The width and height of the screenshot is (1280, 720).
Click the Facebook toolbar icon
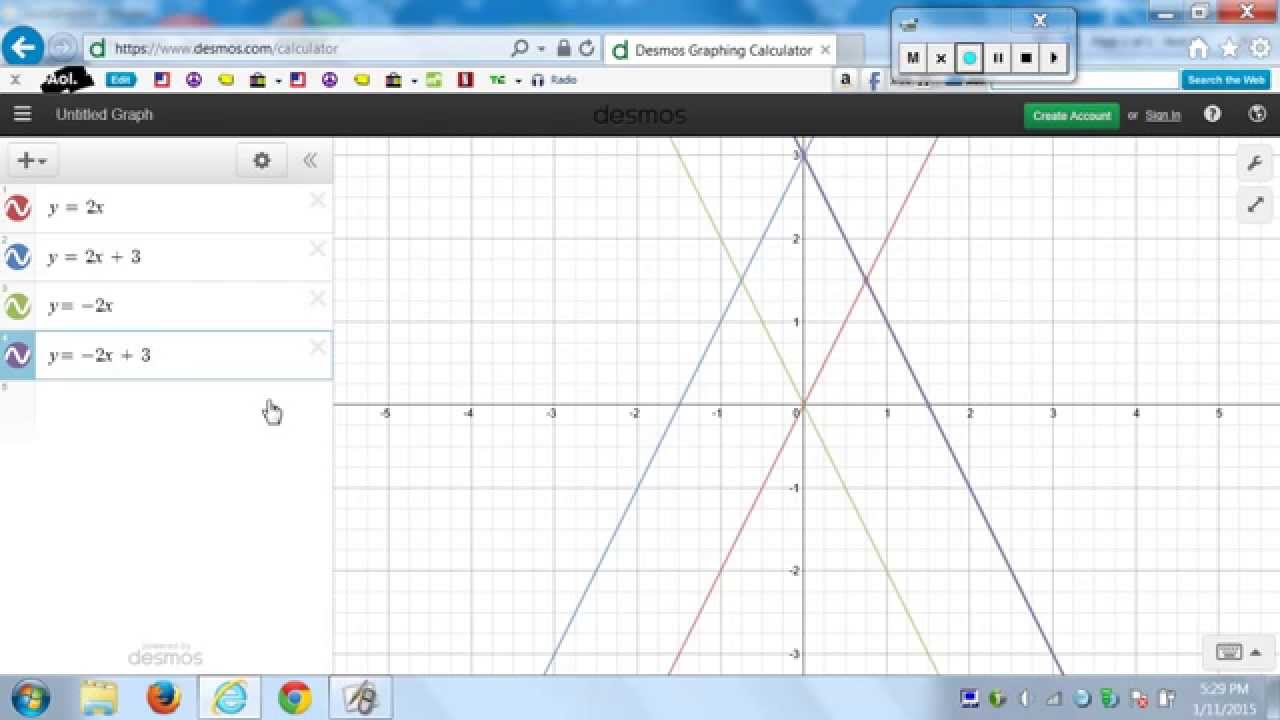click(873, 80)
